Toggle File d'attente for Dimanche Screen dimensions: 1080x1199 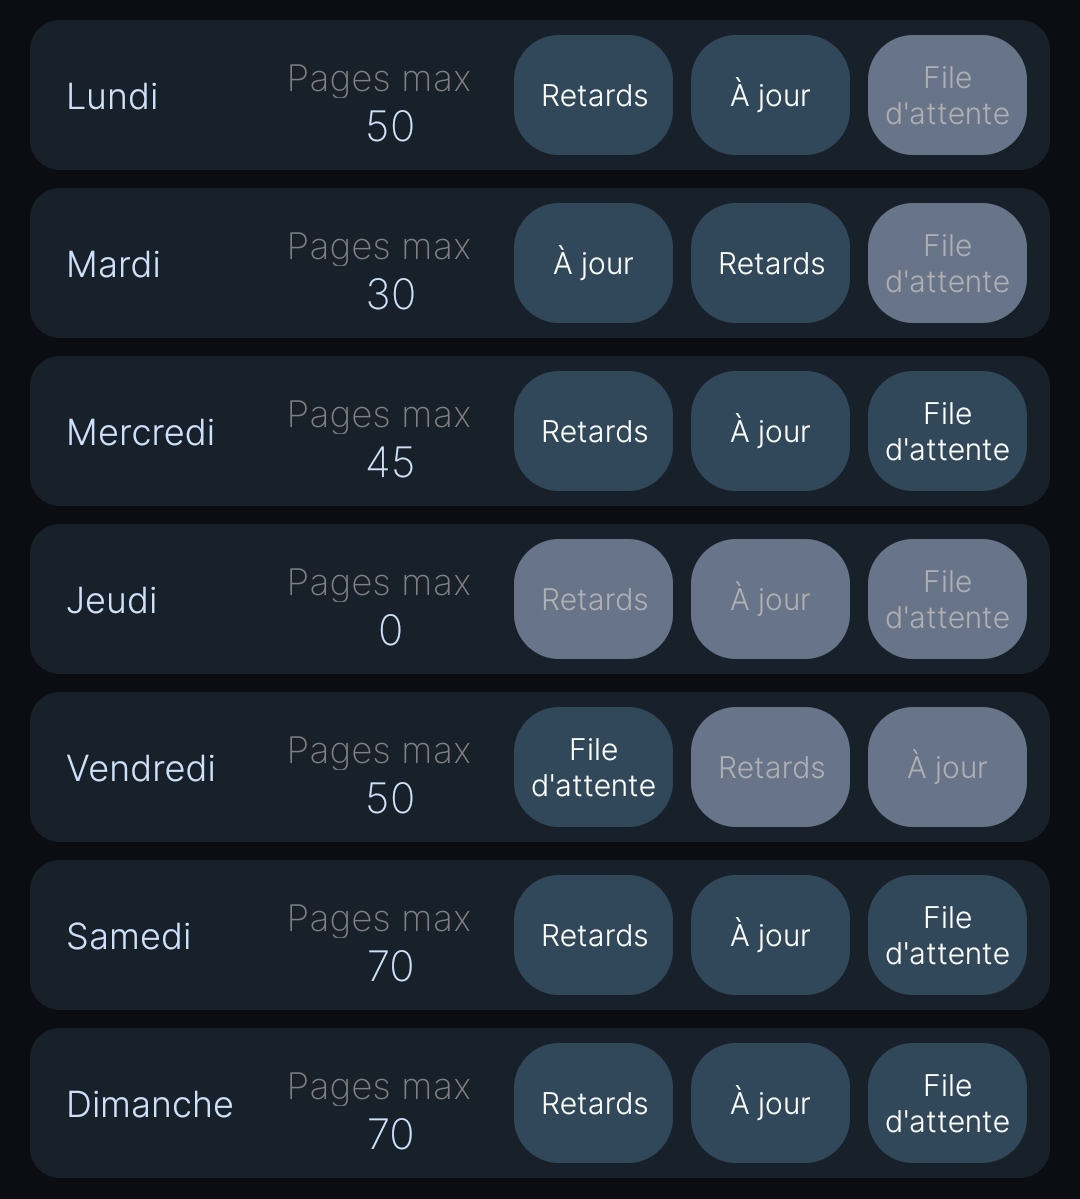pyautogui.click(x=947, y=1103)
